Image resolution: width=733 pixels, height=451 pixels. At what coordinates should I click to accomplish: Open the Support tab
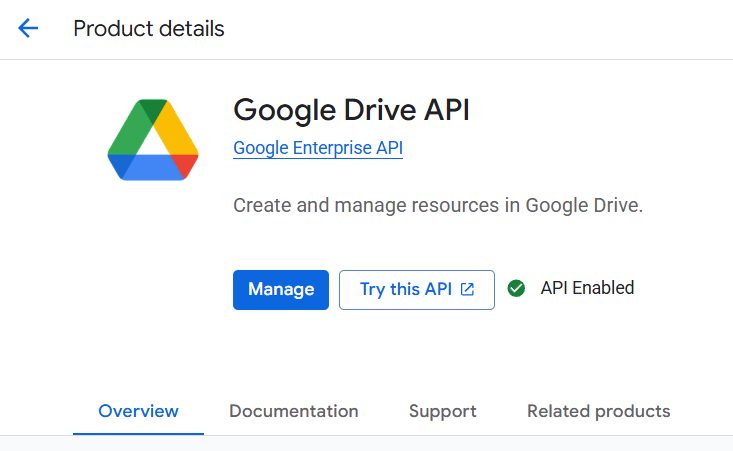pyautogui.click(x=442, y=411)
